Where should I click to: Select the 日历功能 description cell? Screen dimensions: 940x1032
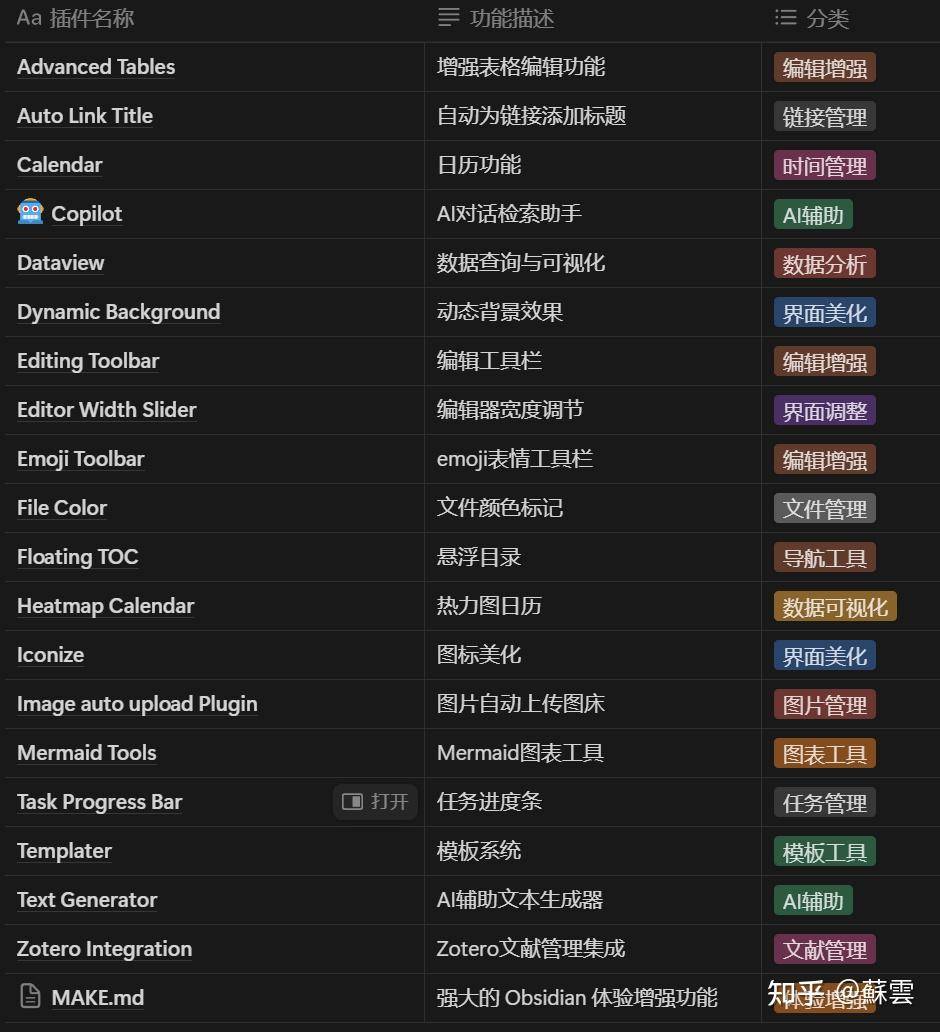pyautogui.click(x=592, y=165)
